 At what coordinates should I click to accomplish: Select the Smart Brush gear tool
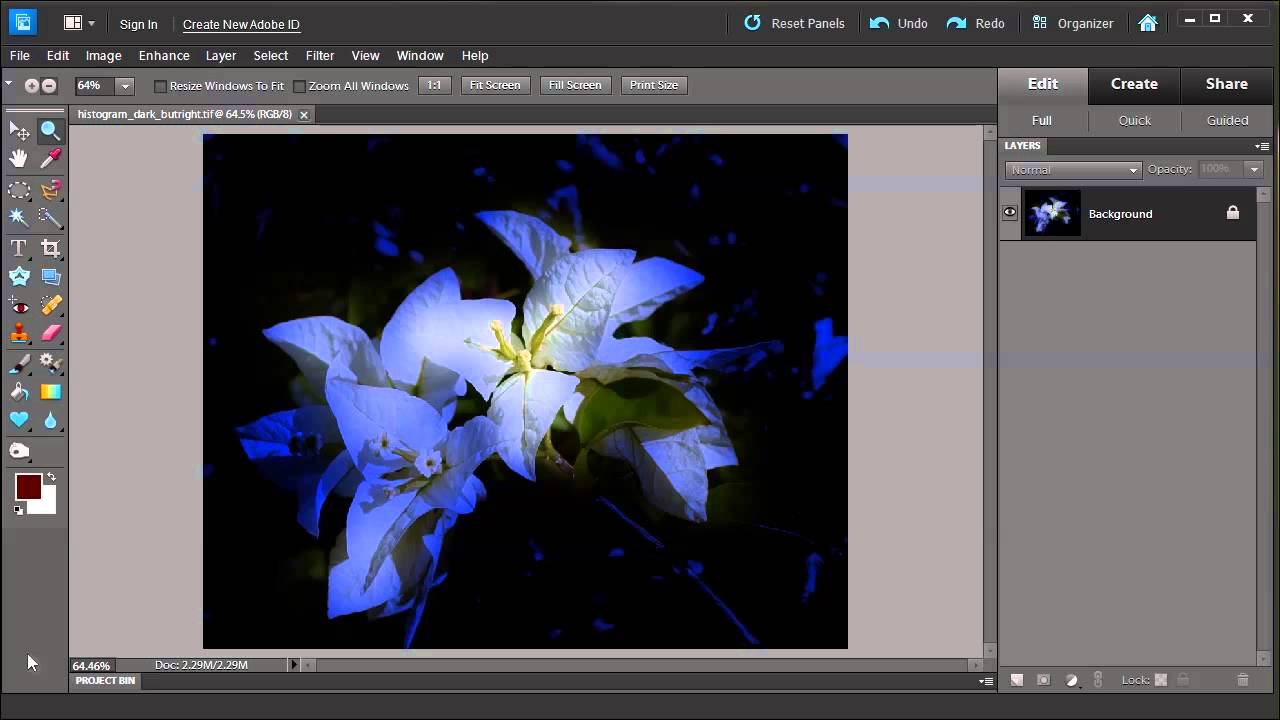(x=50, y=363)
